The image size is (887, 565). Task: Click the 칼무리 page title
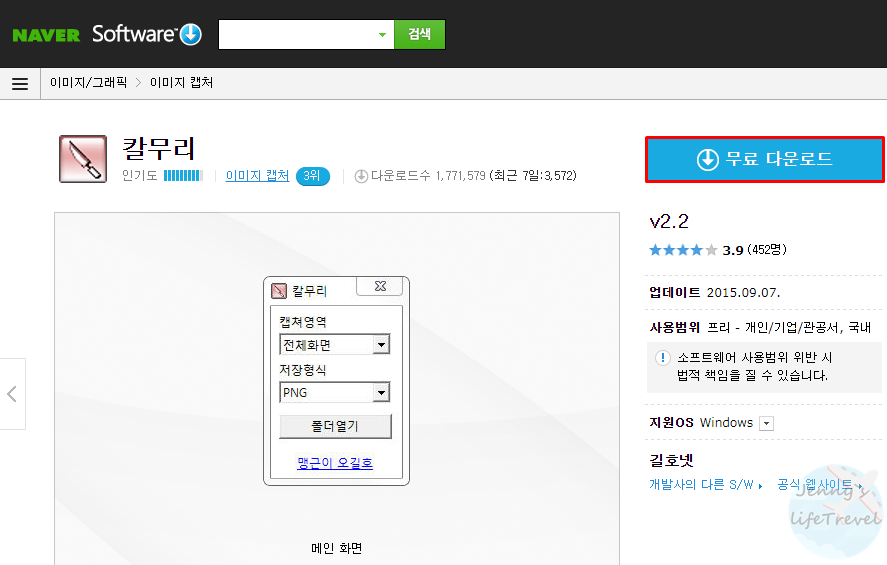coord(159,149)
